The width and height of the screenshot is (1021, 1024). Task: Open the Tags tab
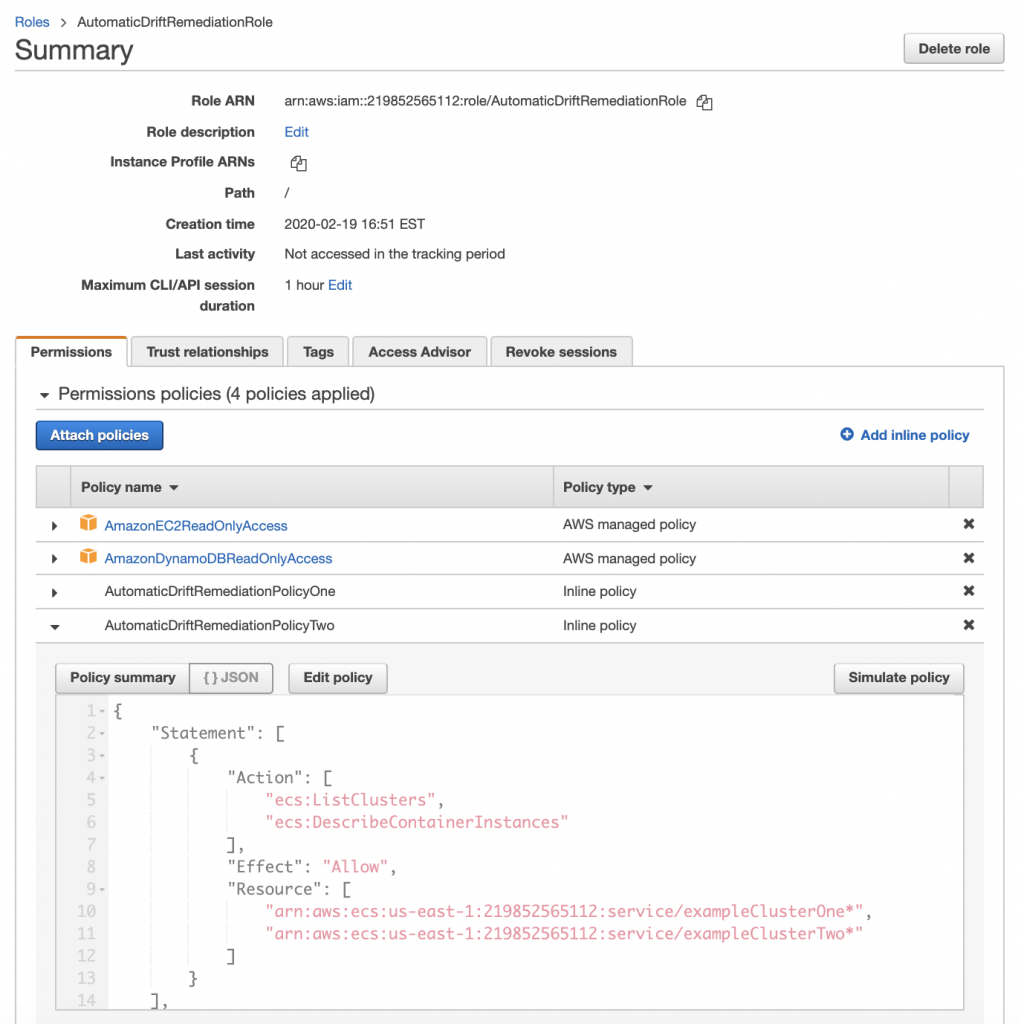318,352
